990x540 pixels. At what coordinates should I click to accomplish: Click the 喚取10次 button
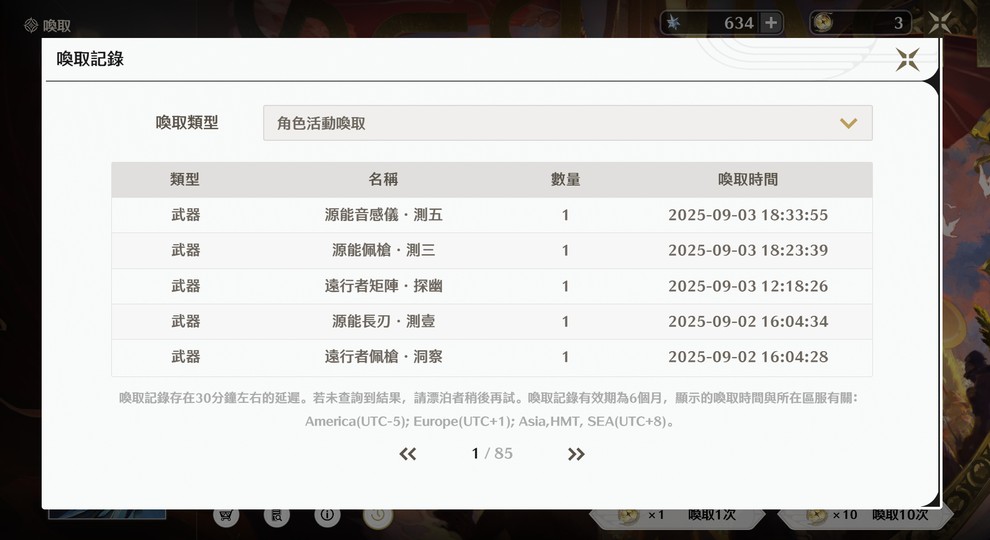tap(865, 516)
